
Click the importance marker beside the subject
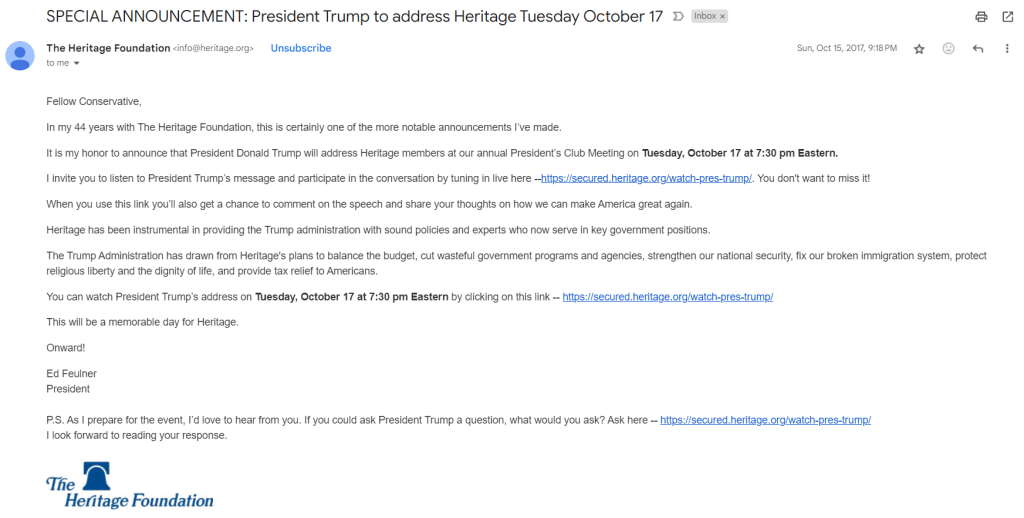point(679,16)
